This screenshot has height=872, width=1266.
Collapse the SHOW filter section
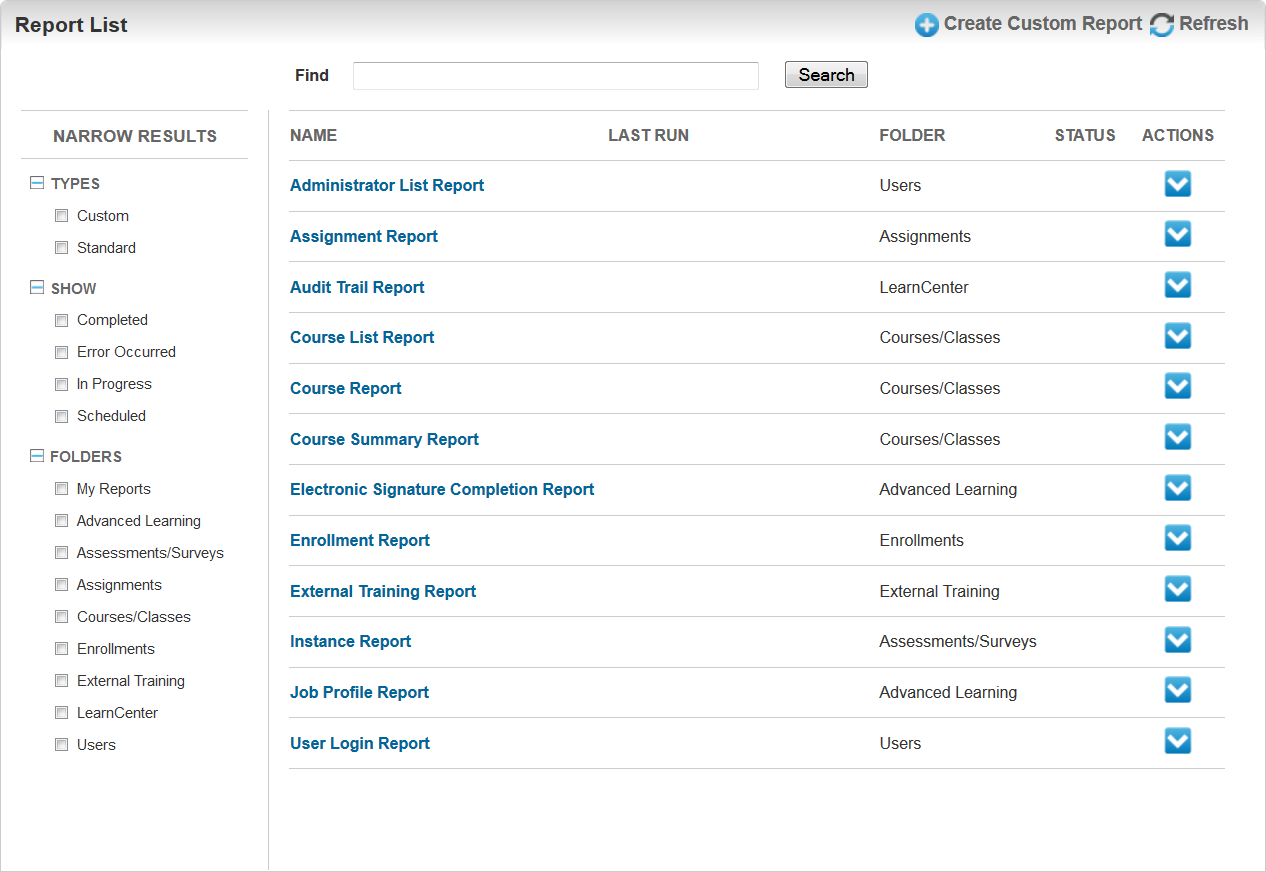click(x=37, y=288)
